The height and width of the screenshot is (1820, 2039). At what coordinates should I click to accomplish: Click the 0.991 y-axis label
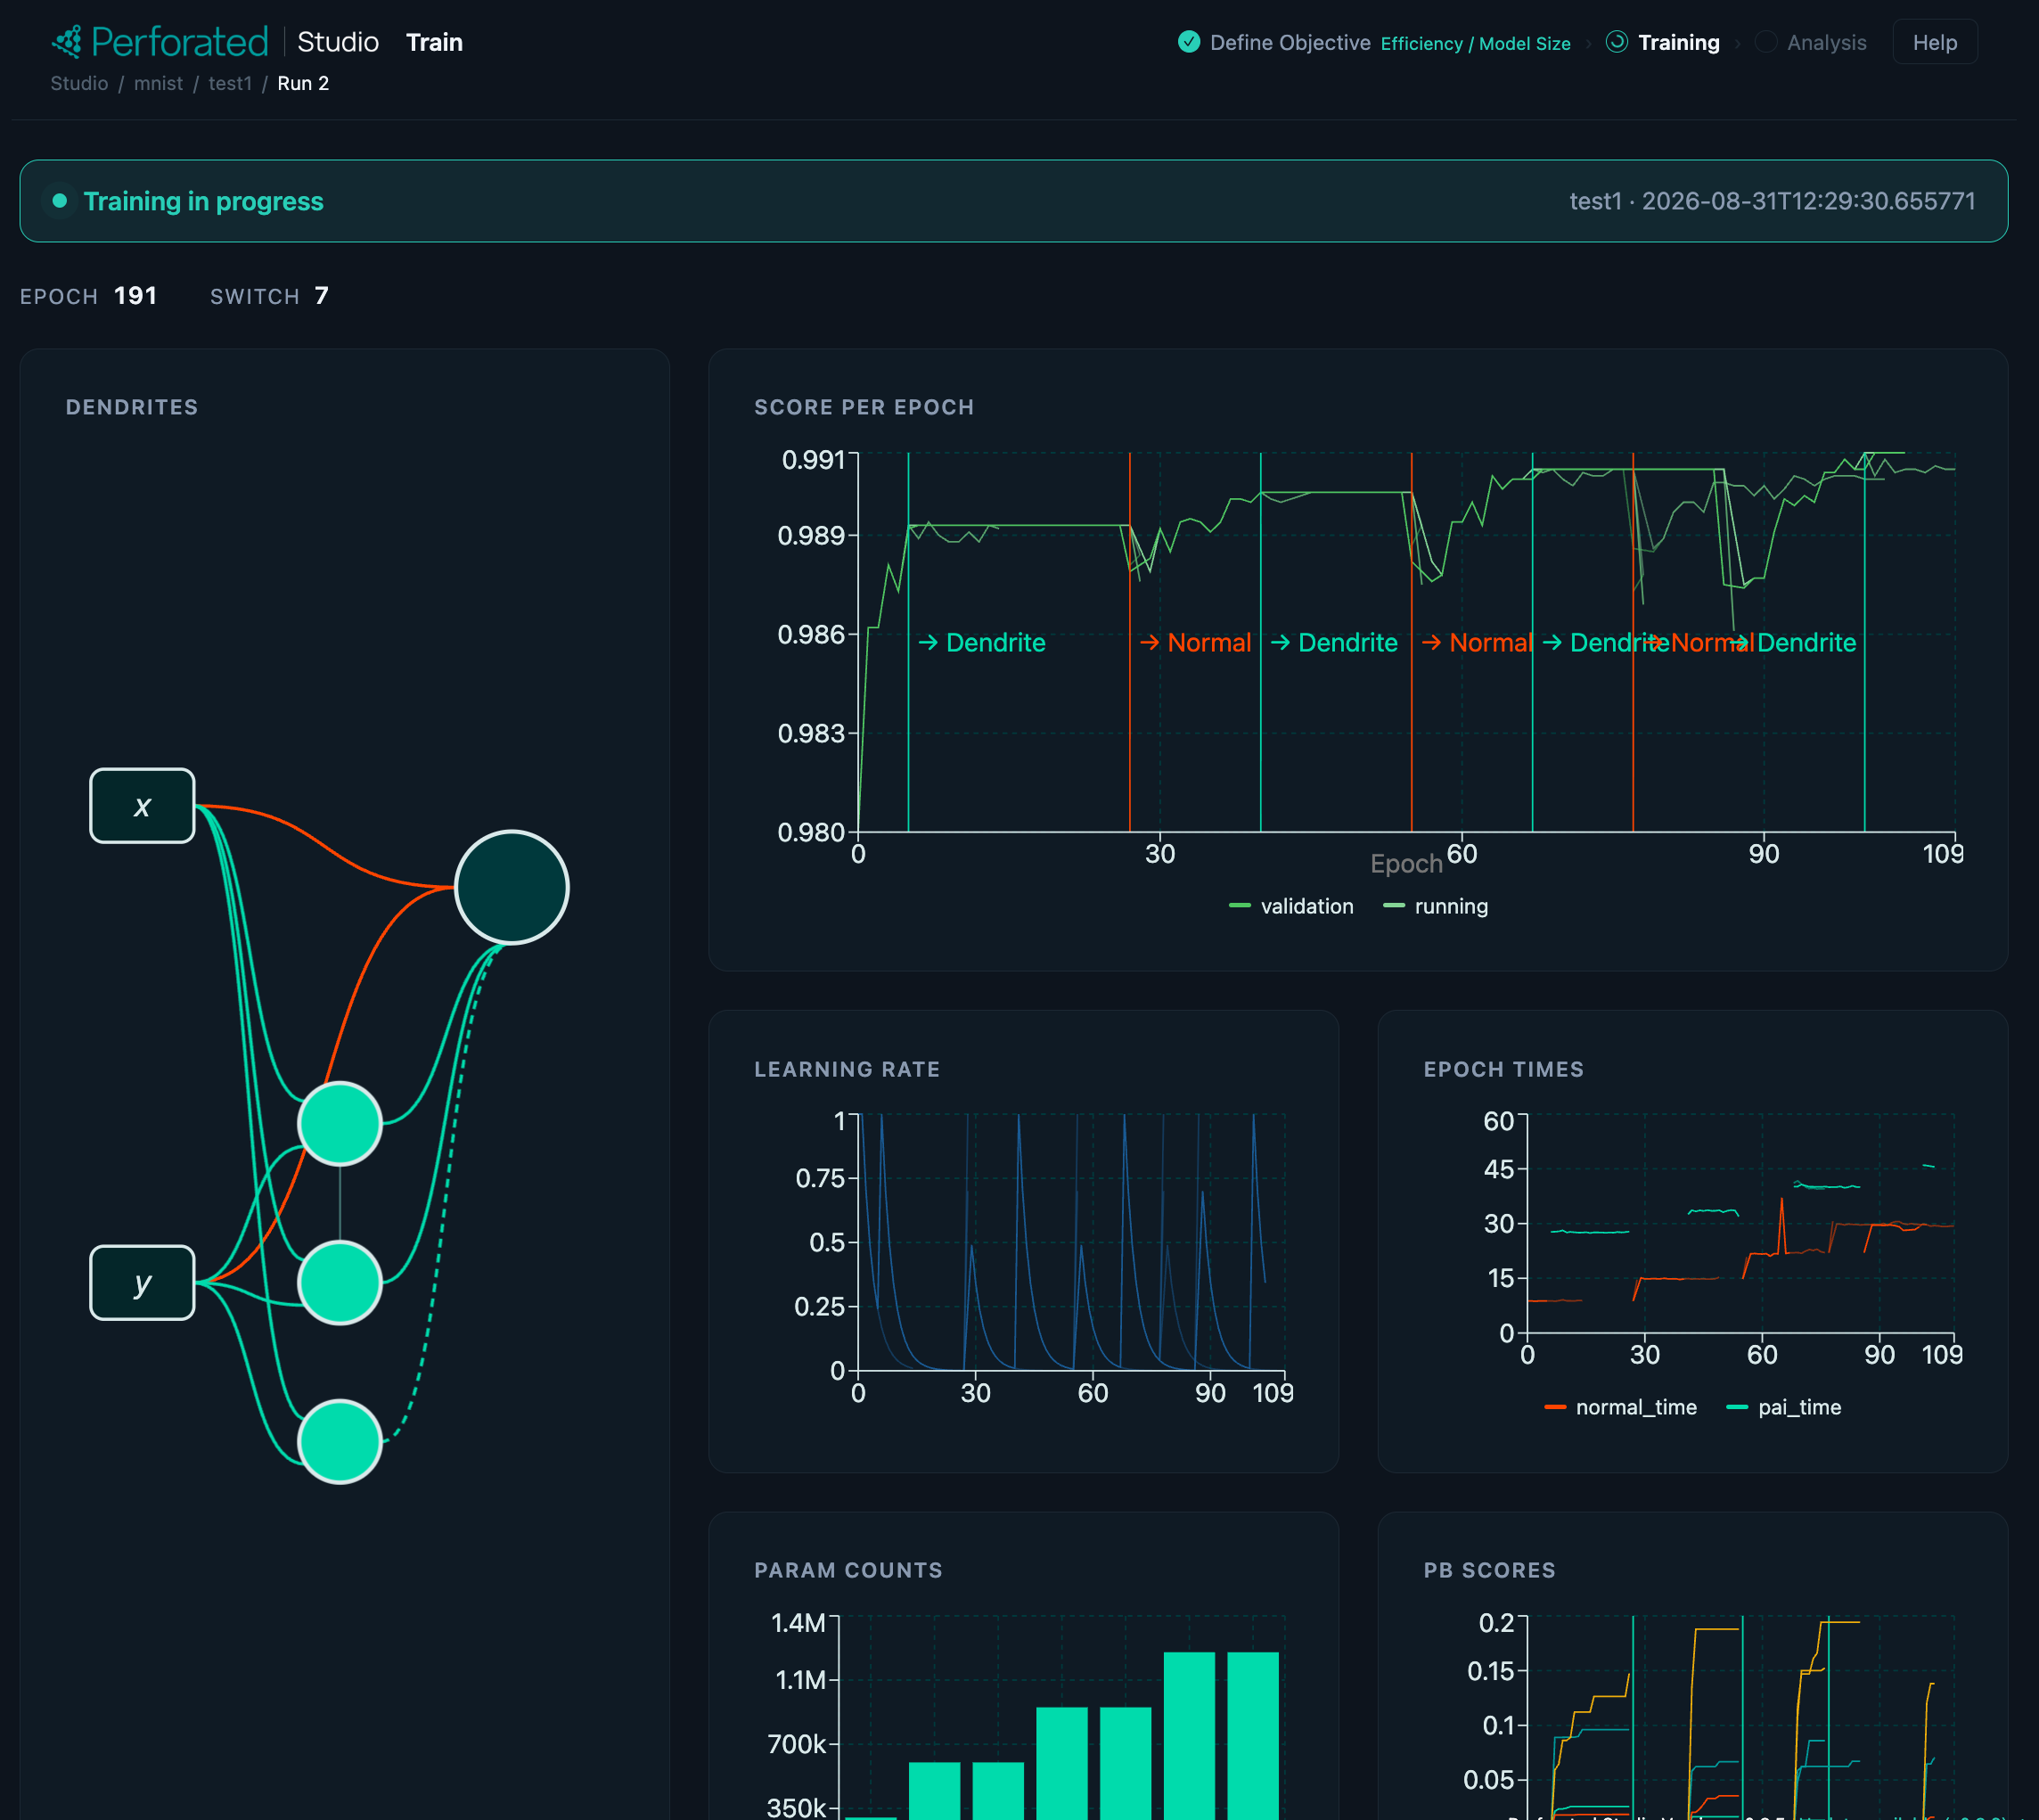point(813,460)
